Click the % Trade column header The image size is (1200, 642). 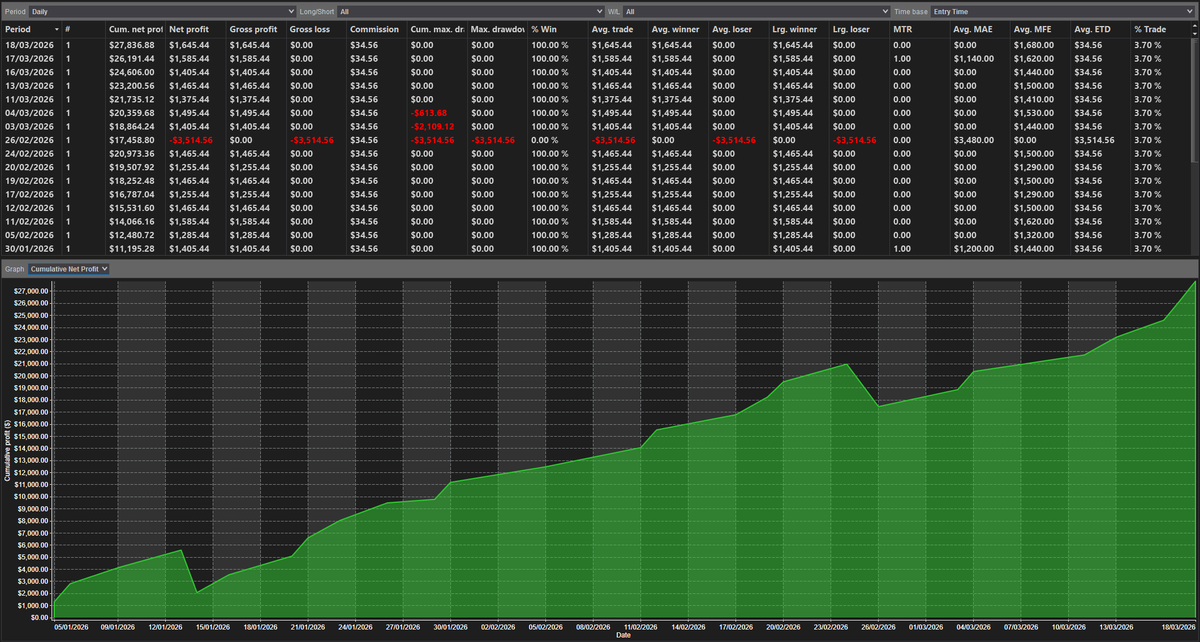pyautogui.click(x=1160, y=30)
